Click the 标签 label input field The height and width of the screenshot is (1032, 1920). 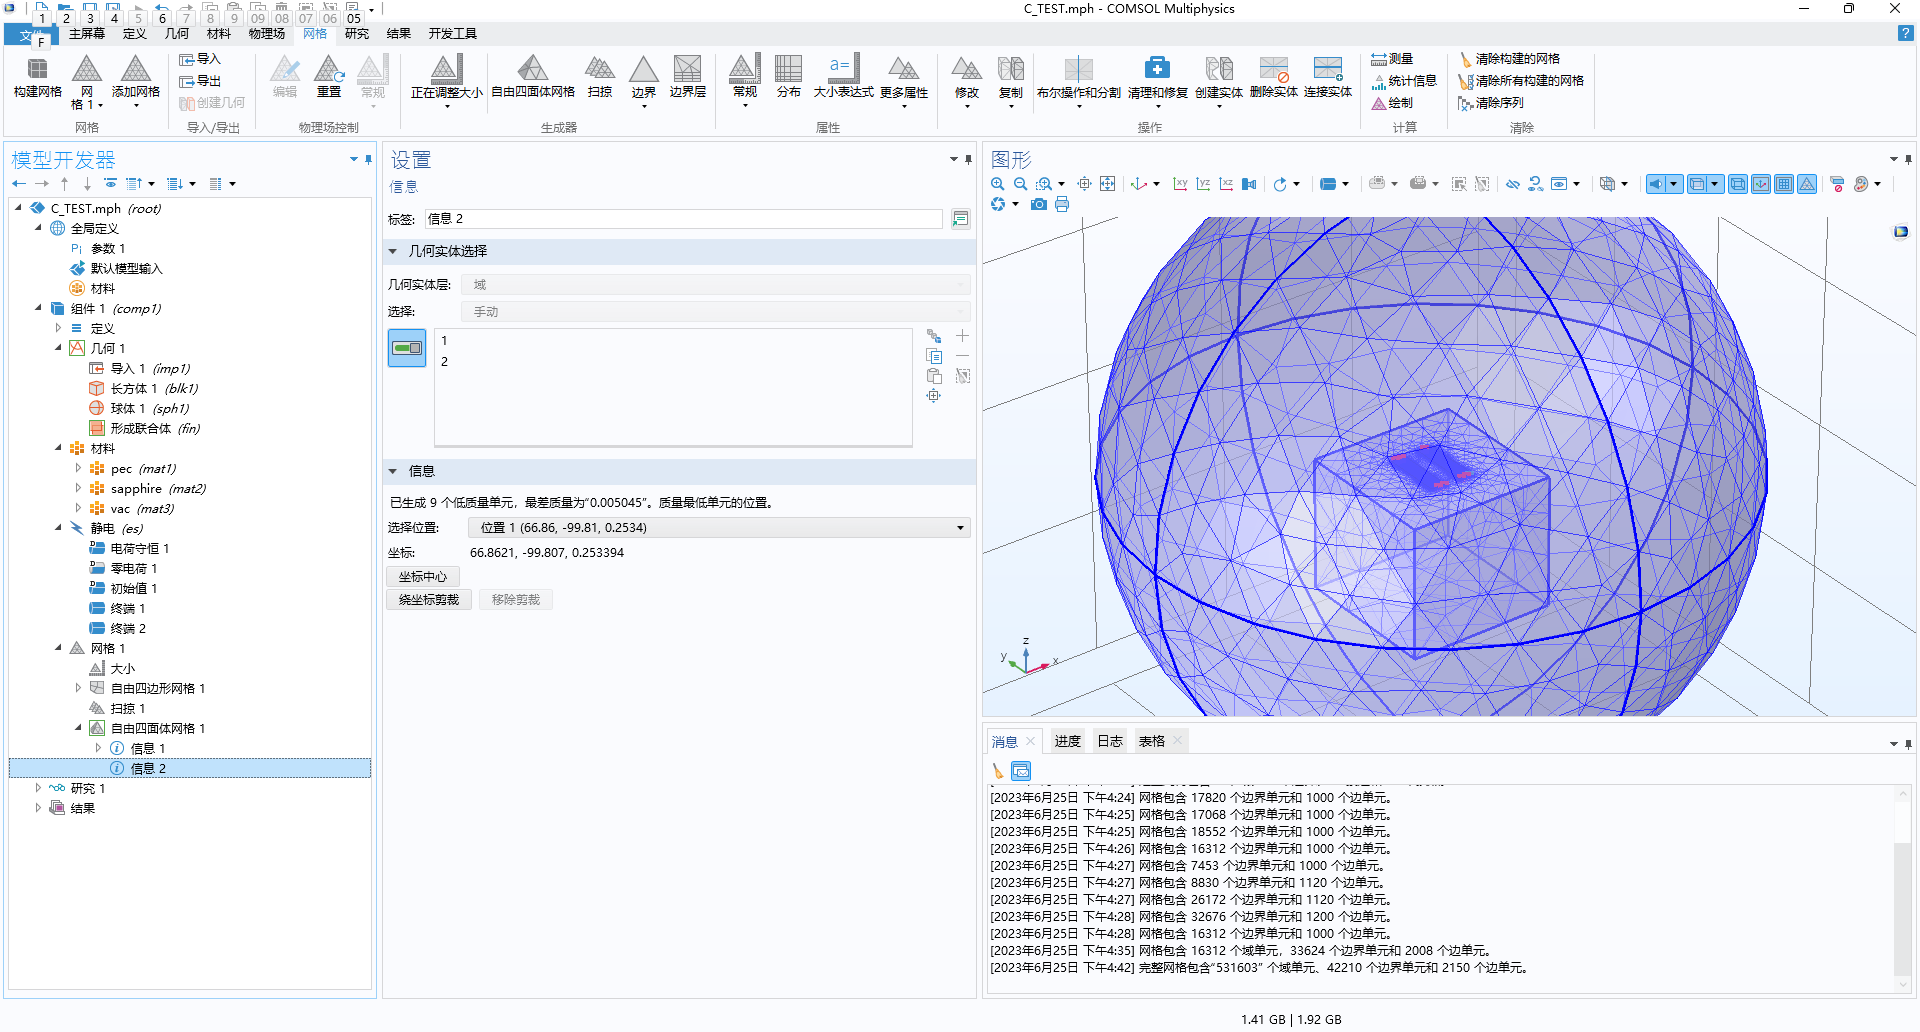coord(684,219)
